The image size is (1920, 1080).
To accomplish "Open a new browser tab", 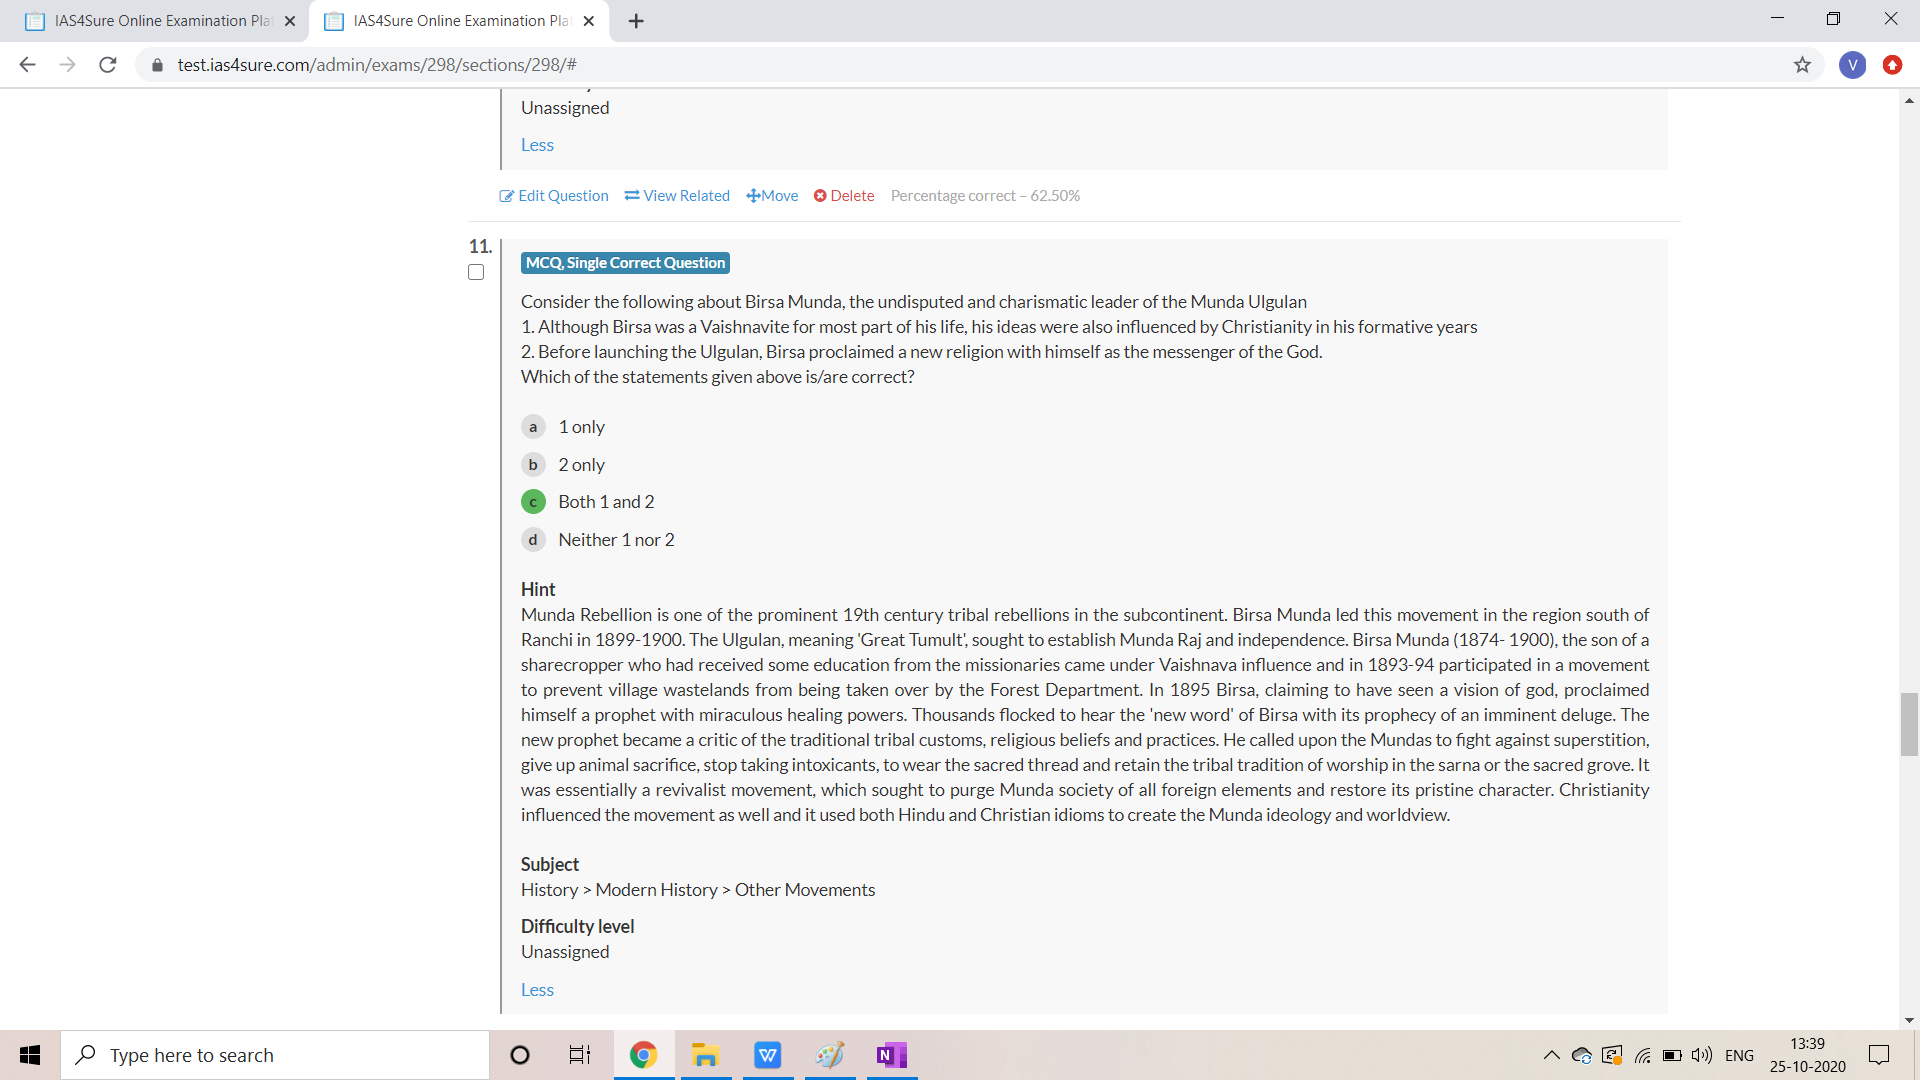I will coord(636,21).
